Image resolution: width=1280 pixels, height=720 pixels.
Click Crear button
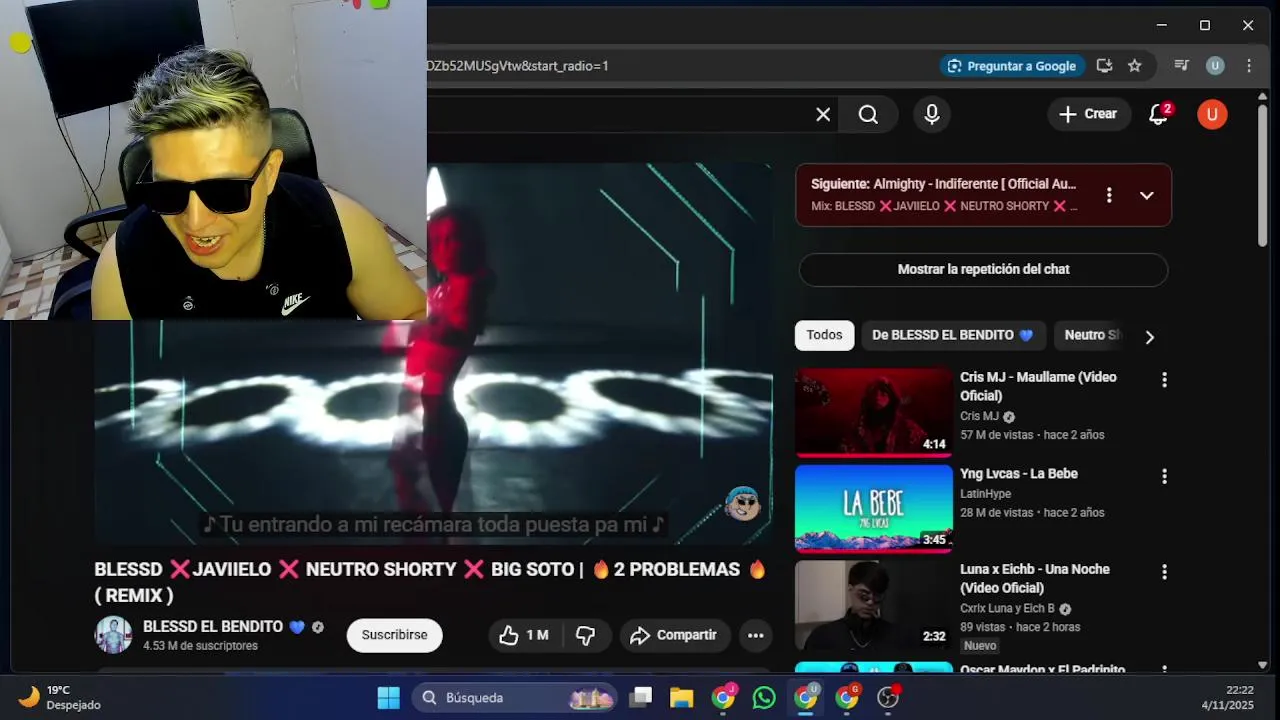[x=1088, y=114]
